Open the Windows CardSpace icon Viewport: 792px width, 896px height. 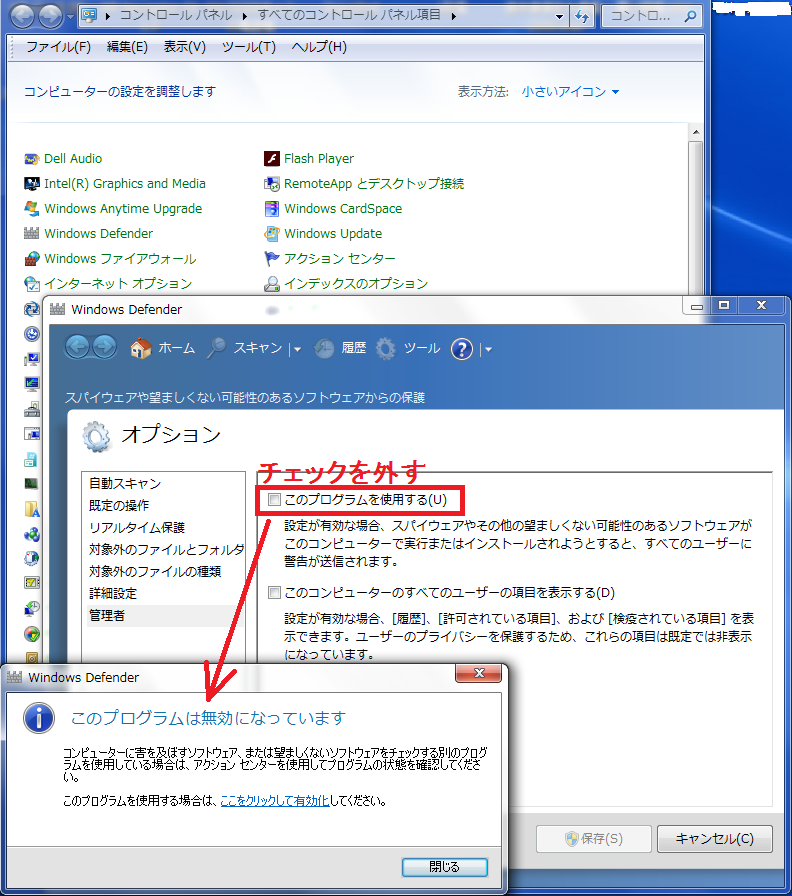[x=271, y=209]
